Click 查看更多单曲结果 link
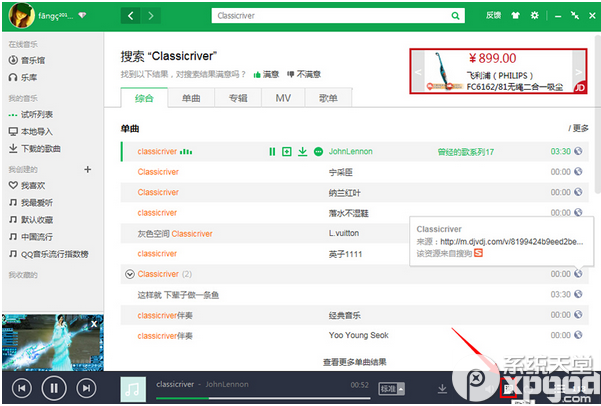The image size is (601, 406). click(355, 362)
